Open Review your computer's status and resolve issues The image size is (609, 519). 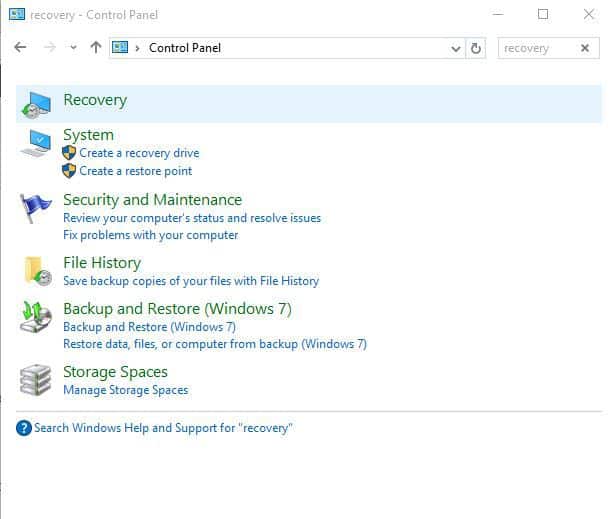point(192,218)
